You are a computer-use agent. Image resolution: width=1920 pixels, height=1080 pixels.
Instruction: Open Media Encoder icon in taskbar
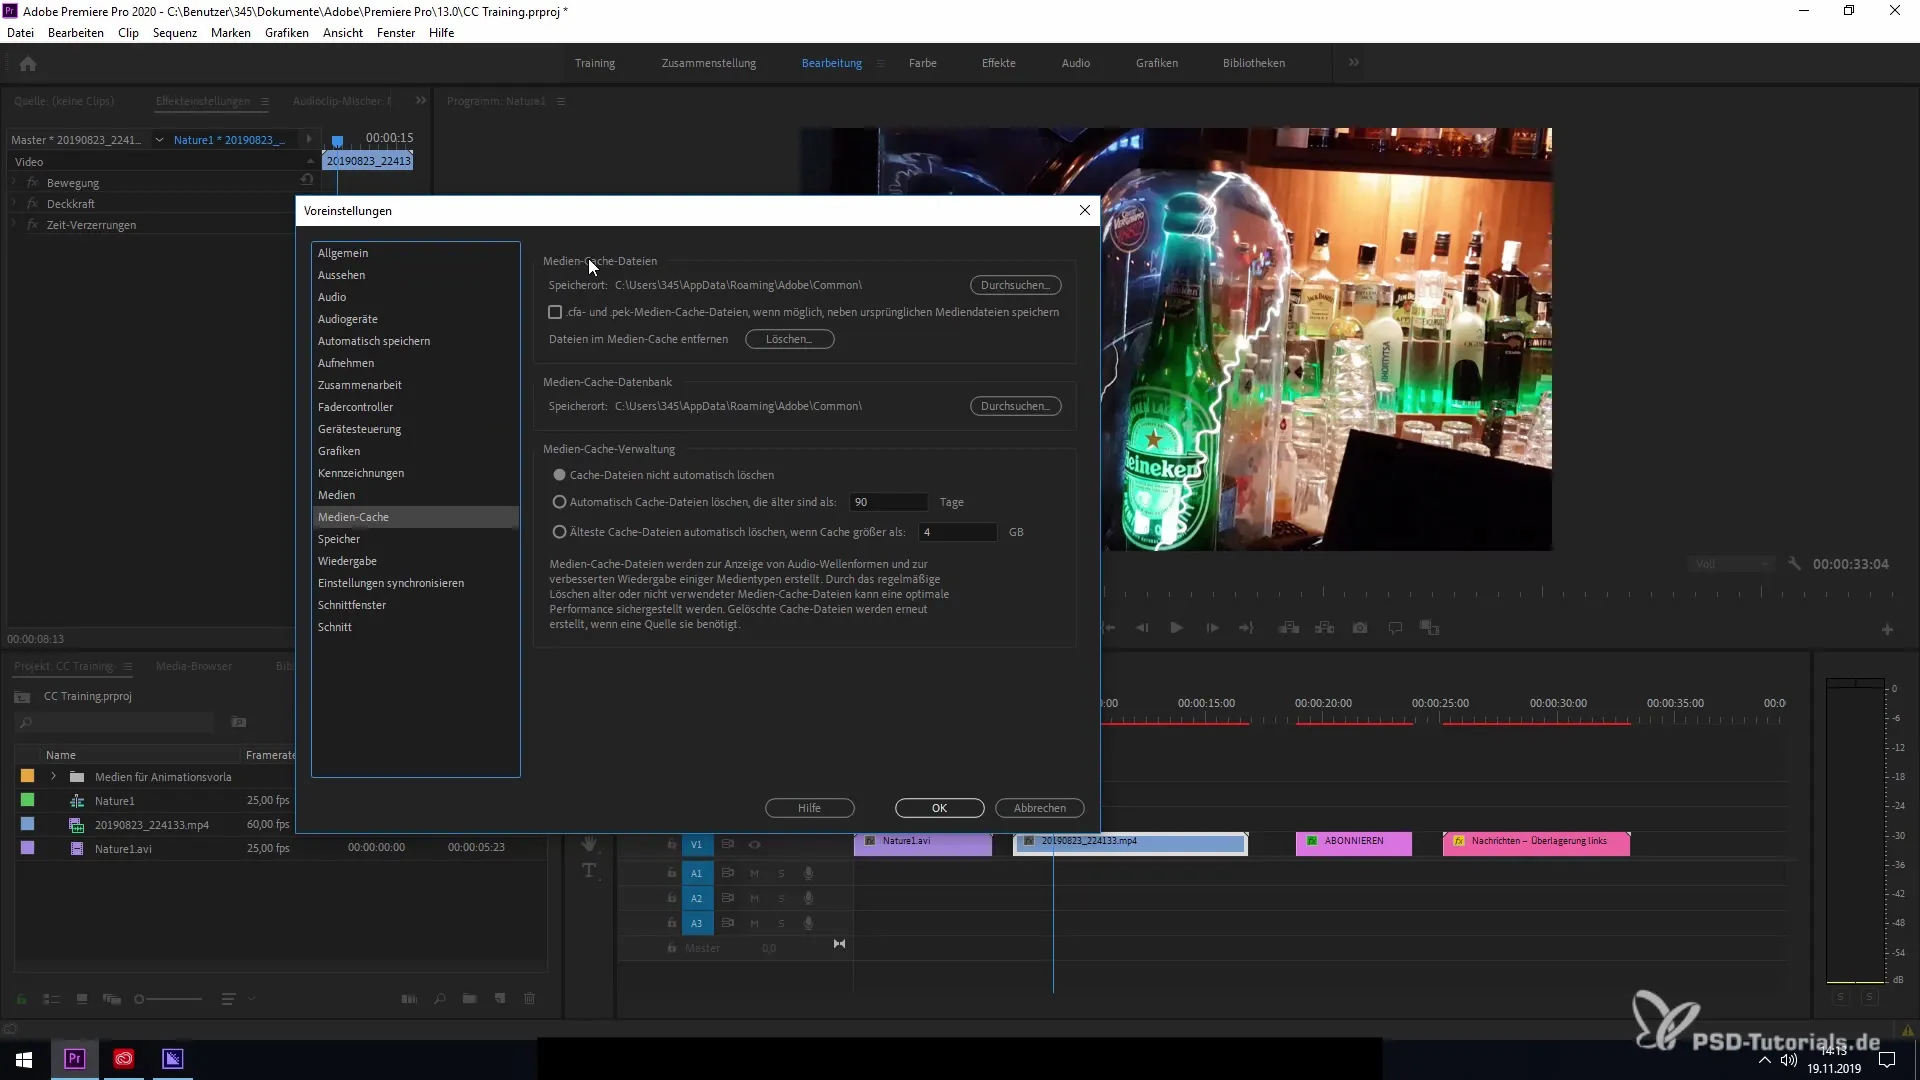click(x=173, y=1059)
